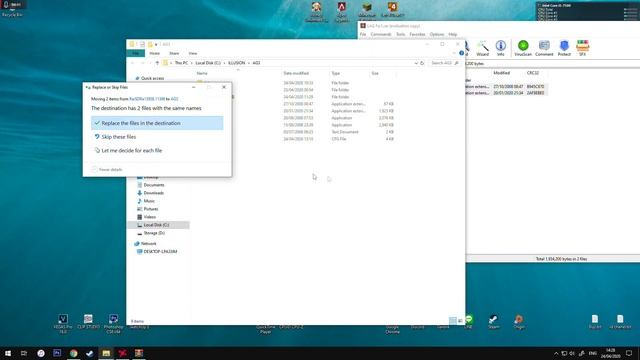Click the VirusScan icon in WinRAR toolbar
Viewport: 640px width, 360px height.
(x=523, y=48)
